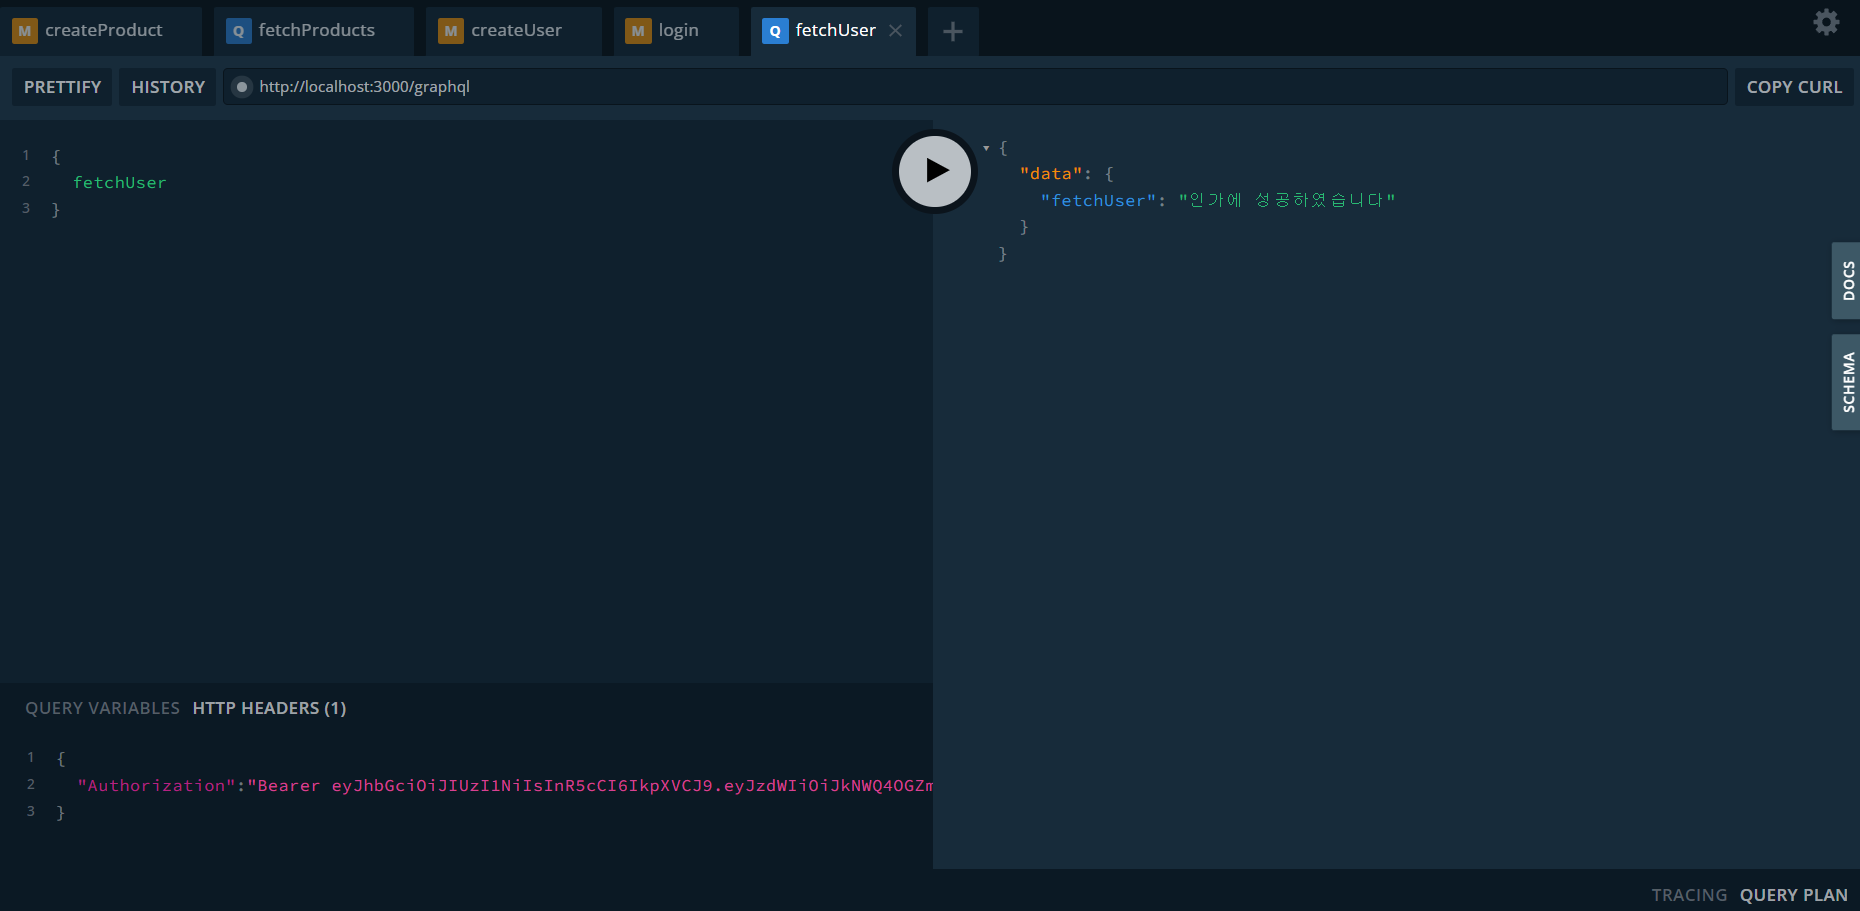The image size is (1860, 911).
Task: Click the M icon on createUser tab
Action: point(451,31)
